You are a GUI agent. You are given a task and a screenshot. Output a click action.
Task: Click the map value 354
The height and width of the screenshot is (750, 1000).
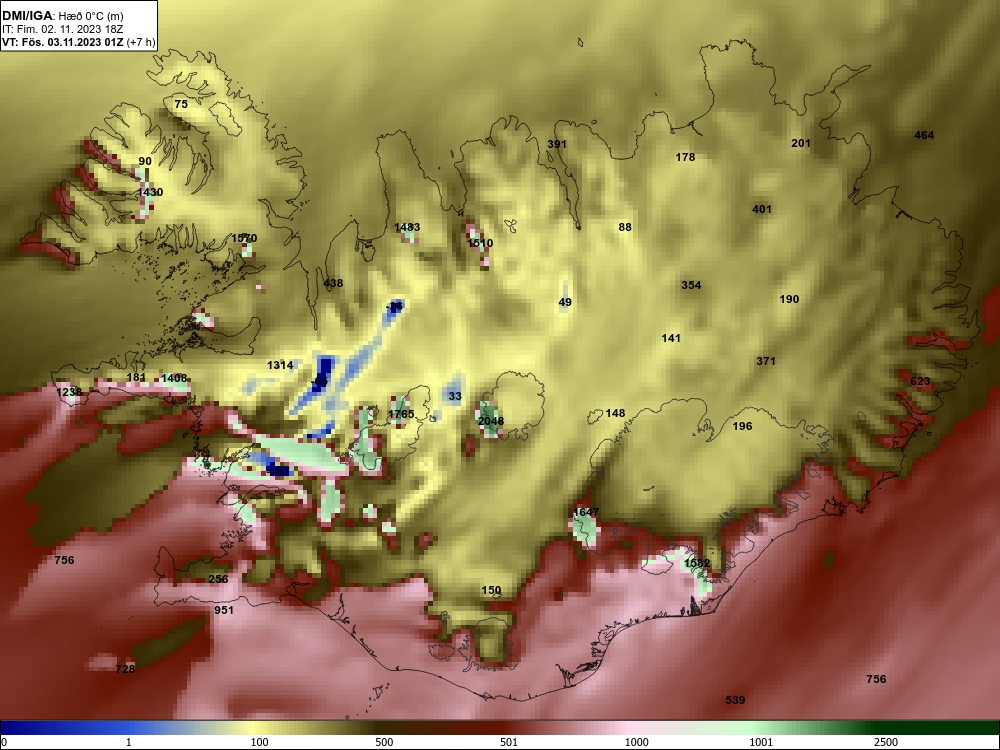click(691, 285)
